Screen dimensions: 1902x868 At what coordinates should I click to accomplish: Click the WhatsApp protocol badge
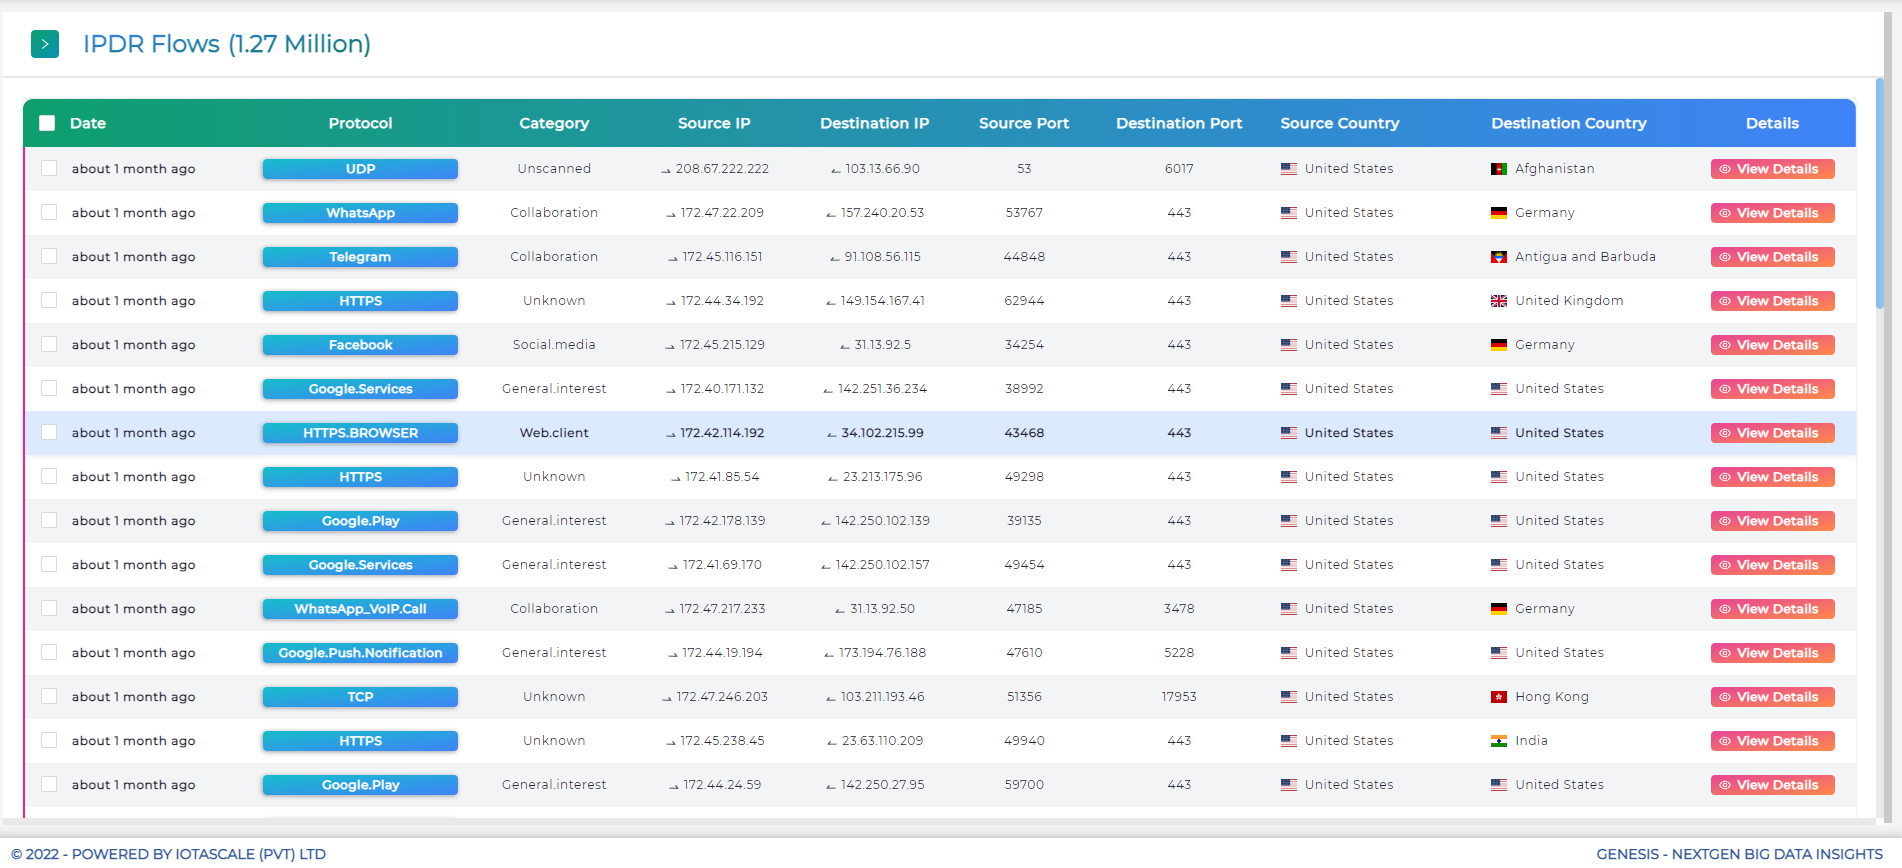360,213
